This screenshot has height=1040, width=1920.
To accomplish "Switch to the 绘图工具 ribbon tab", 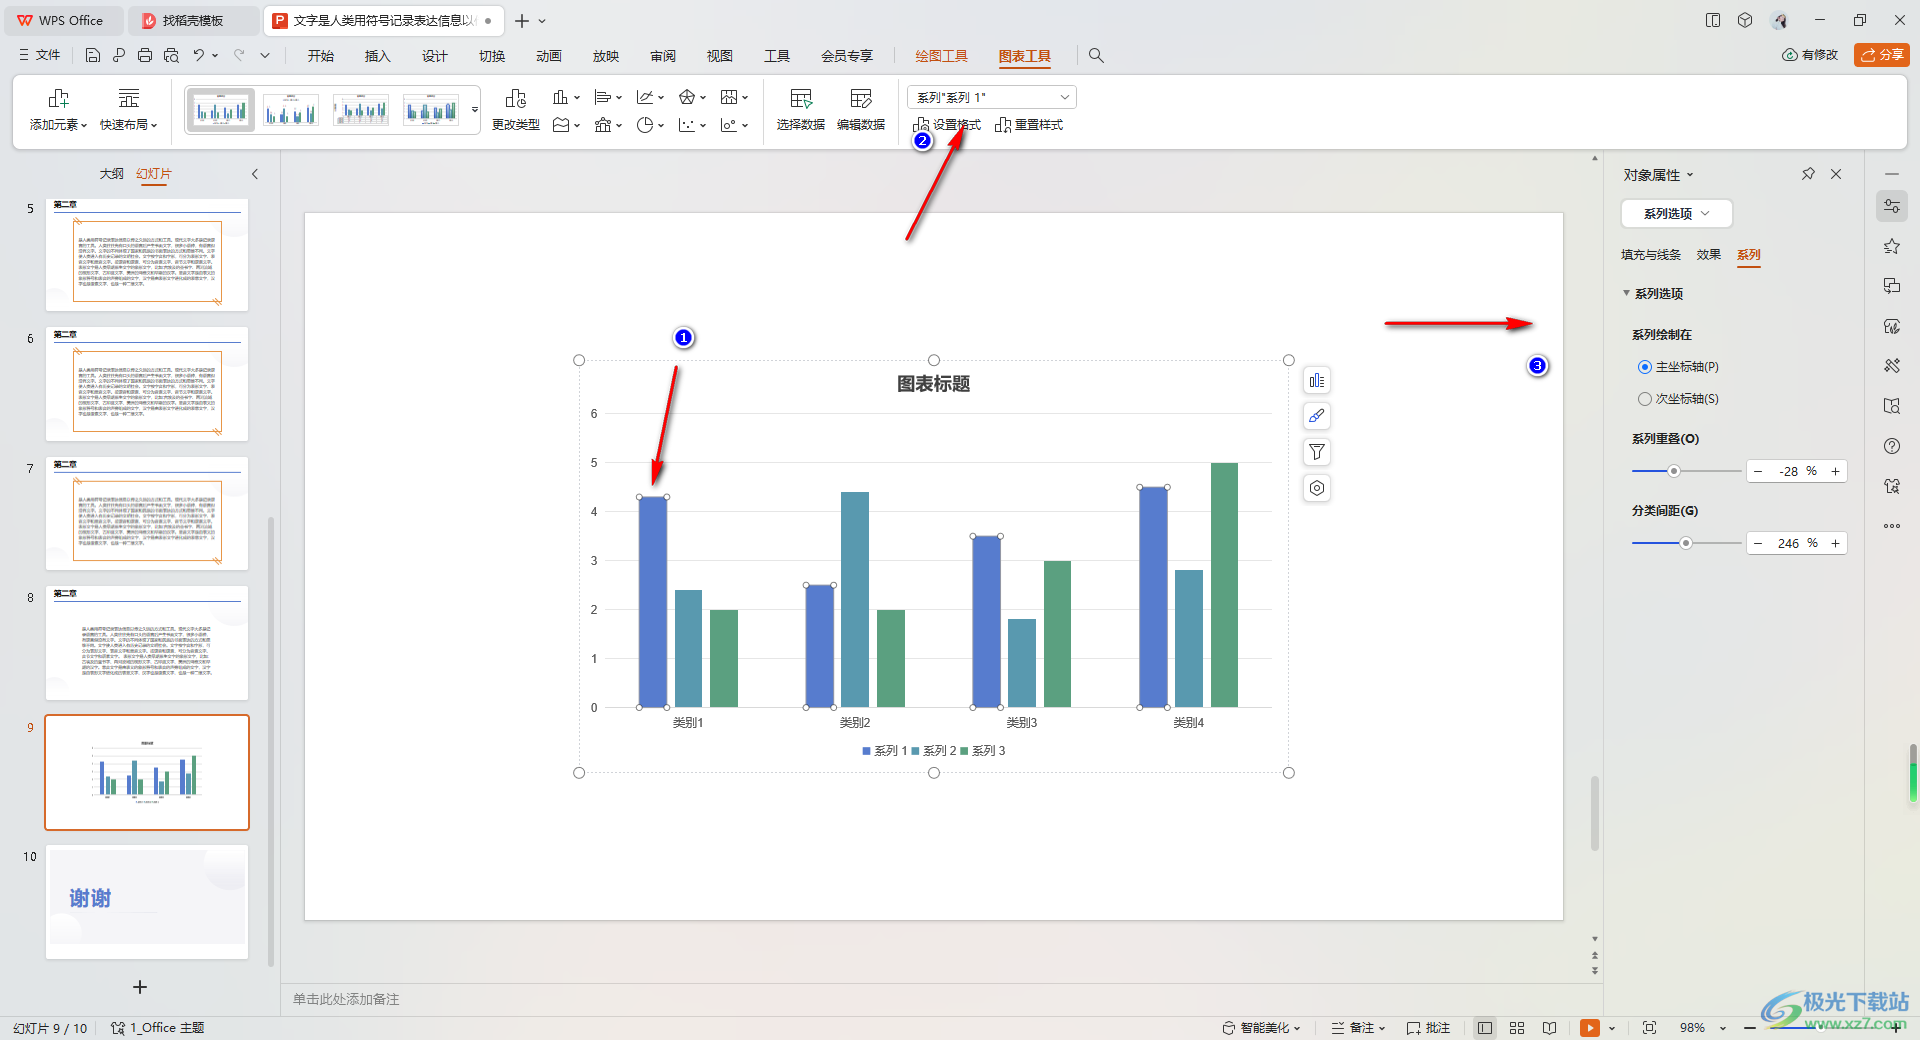I will point(941,56).
